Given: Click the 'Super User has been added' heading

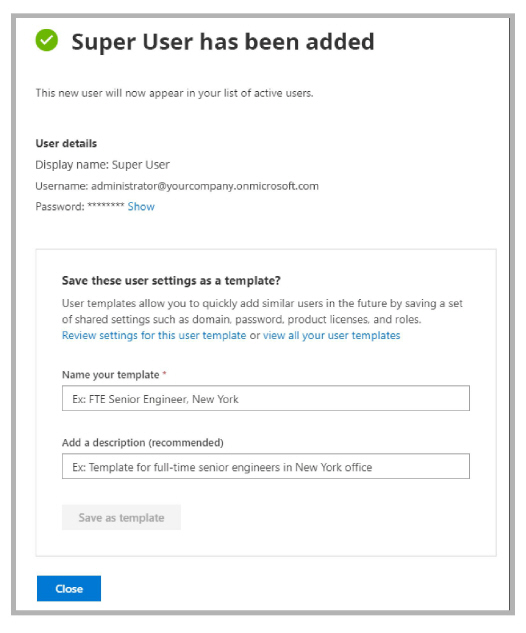Looking at the screenshot, I should (x=223, y=42).
